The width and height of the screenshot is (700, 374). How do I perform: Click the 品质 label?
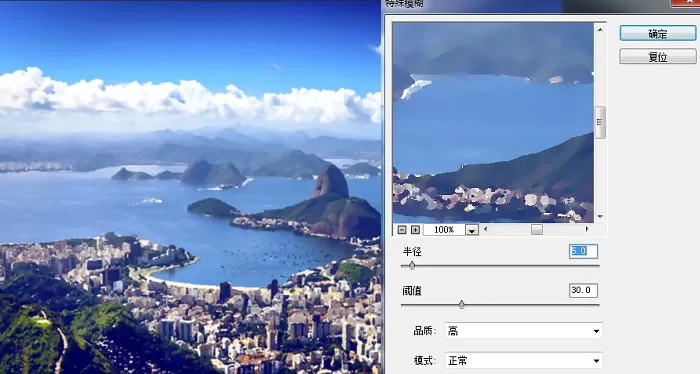pos(425,331)
